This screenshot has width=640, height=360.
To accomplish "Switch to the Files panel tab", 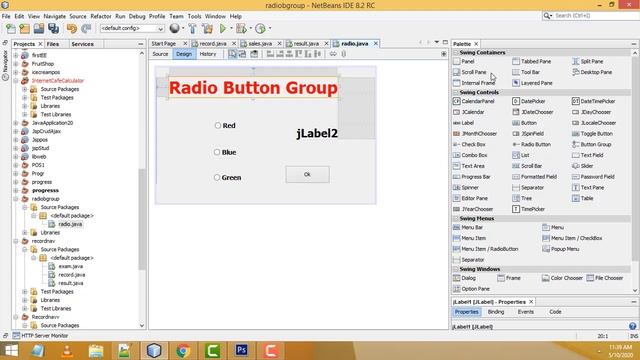I will pos(53,44).
